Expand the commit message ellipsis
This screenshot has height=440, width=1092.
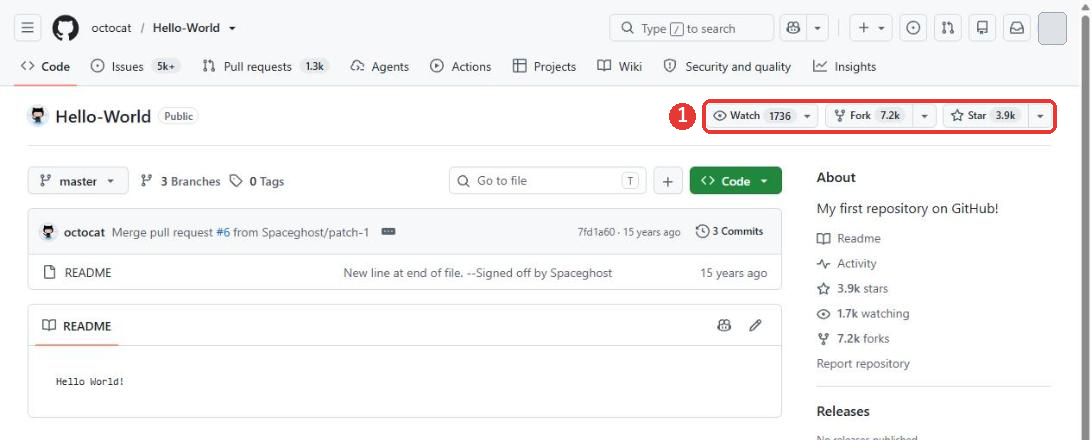389,232
